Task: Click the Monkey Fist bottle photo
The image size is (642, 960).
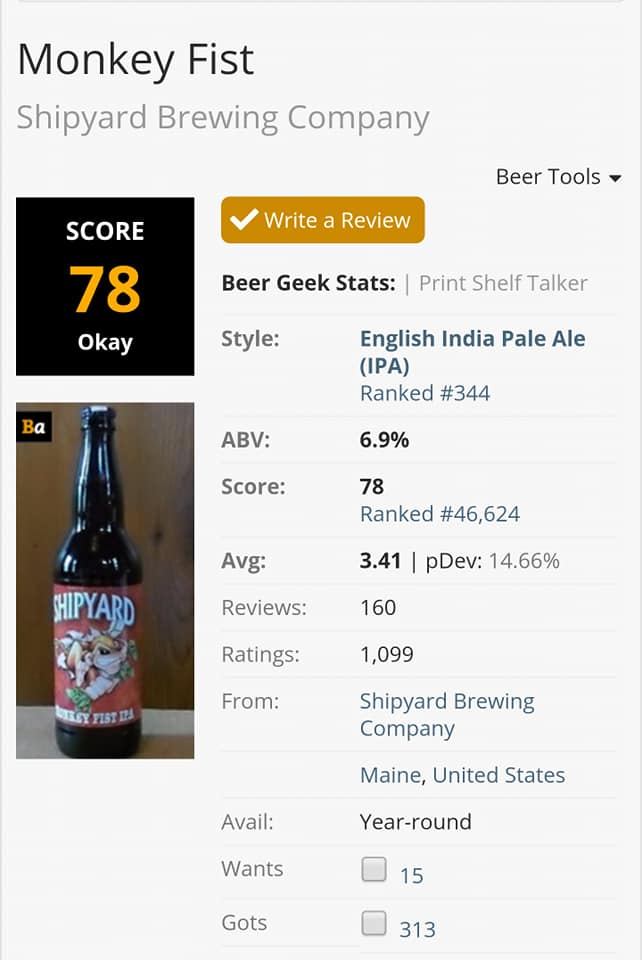Action: click(105, 580)
